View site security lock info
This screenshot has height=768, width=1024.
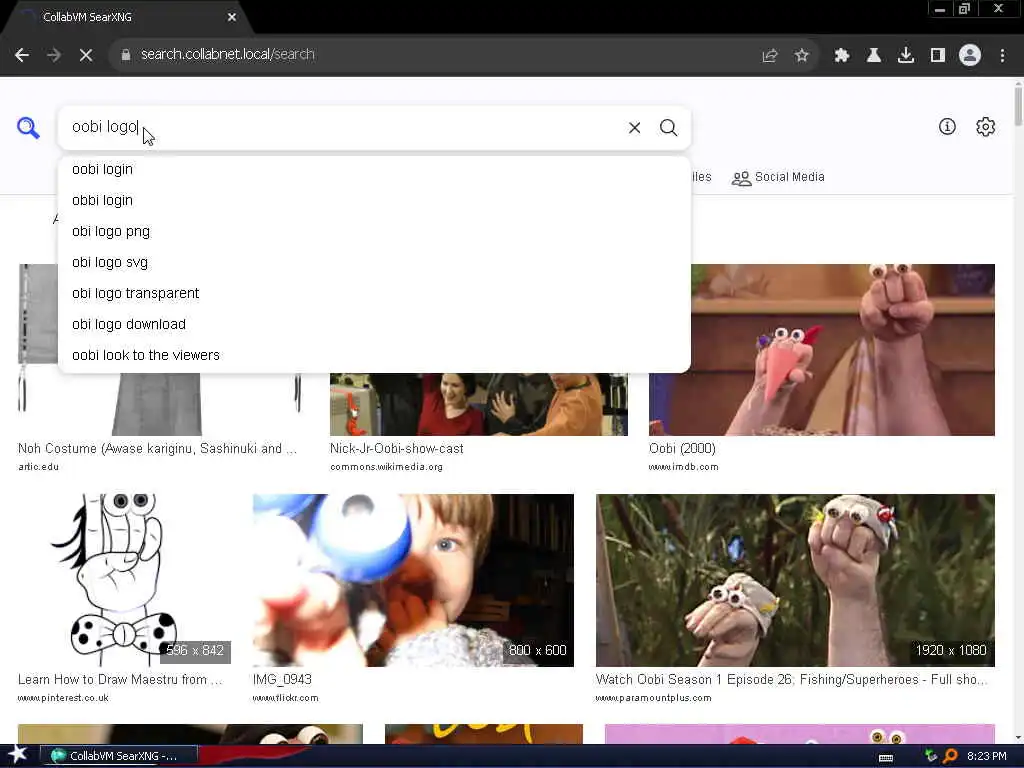126,55
